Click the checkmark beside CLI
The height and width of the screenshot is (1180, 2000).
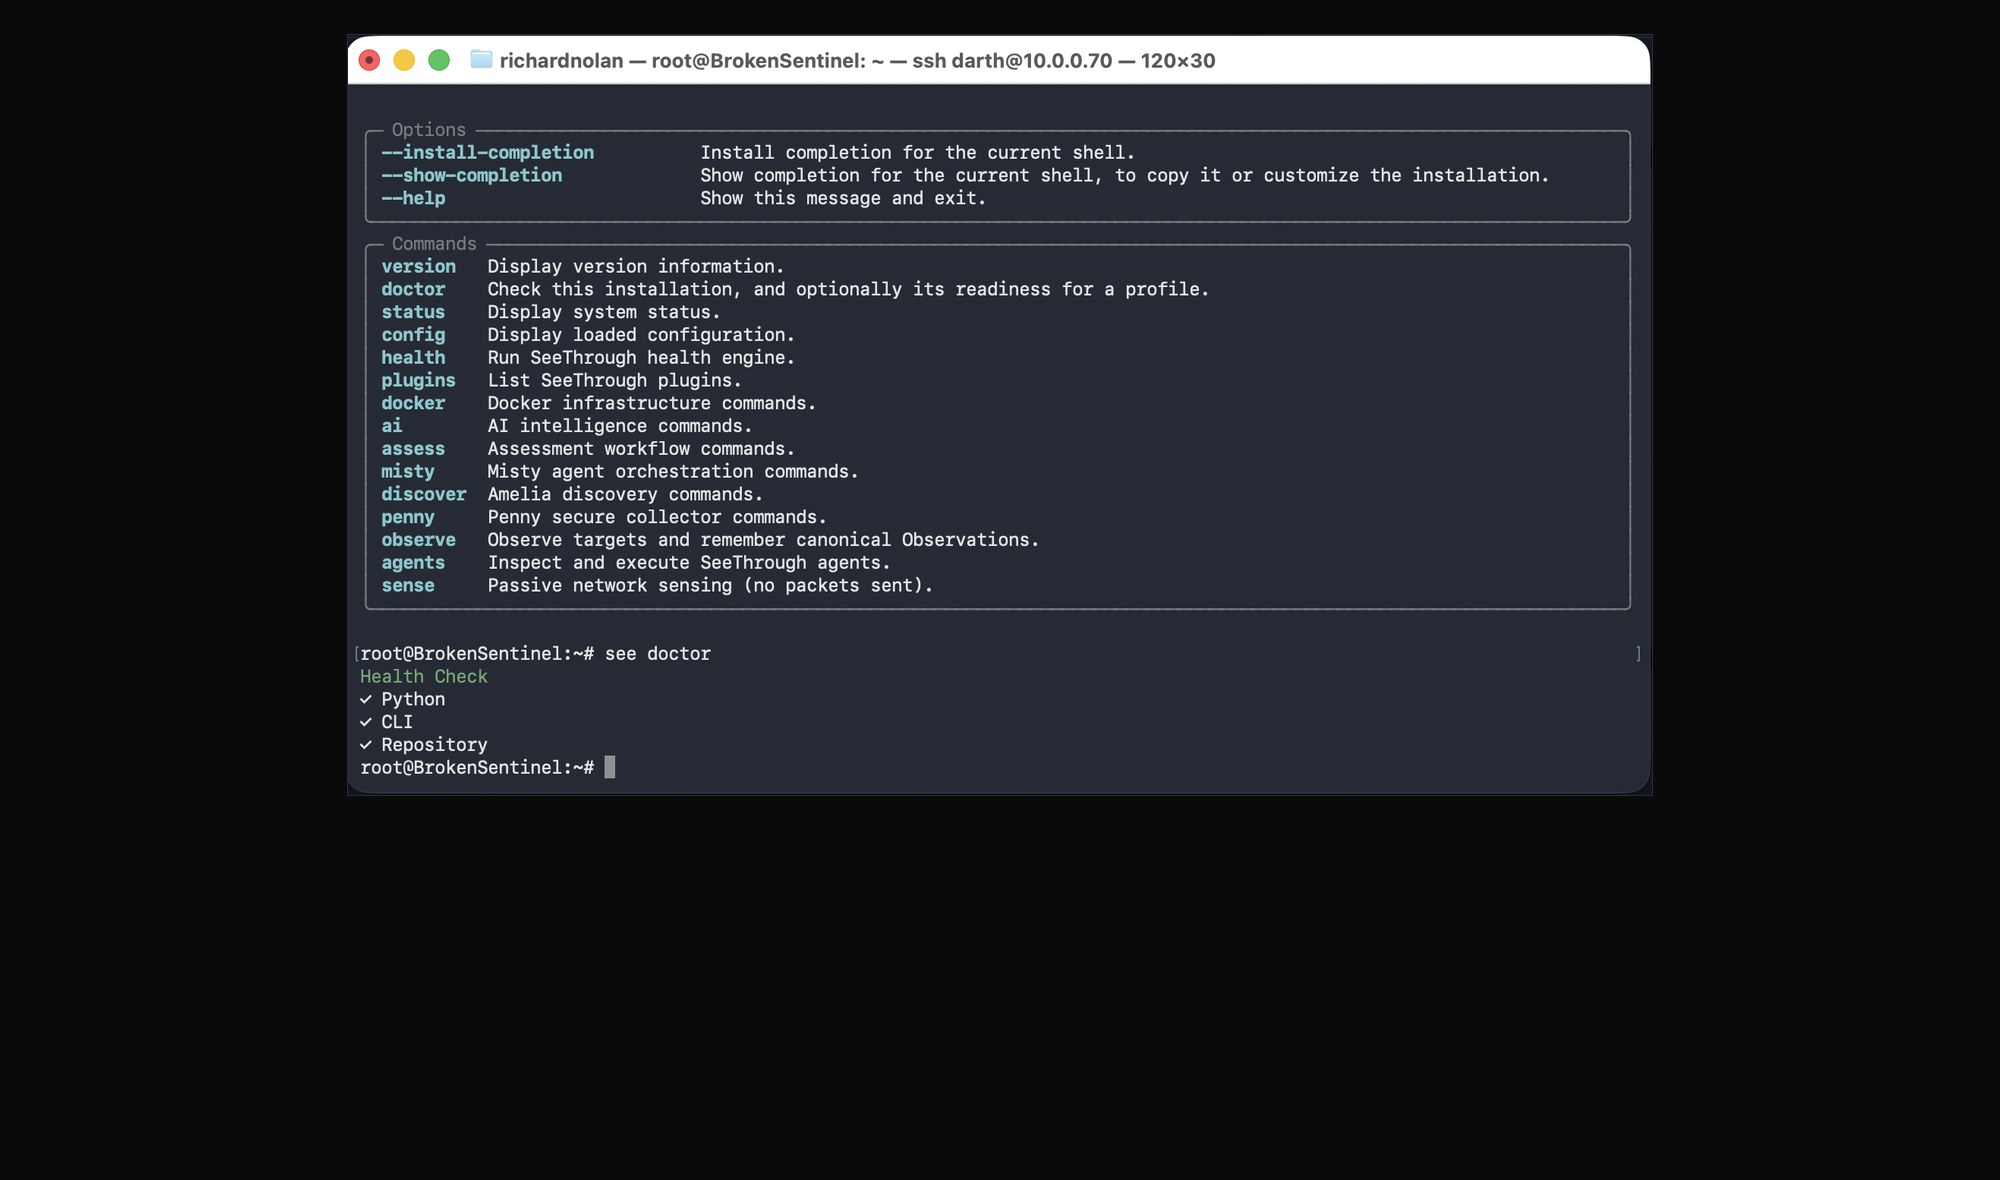[366, 722]
